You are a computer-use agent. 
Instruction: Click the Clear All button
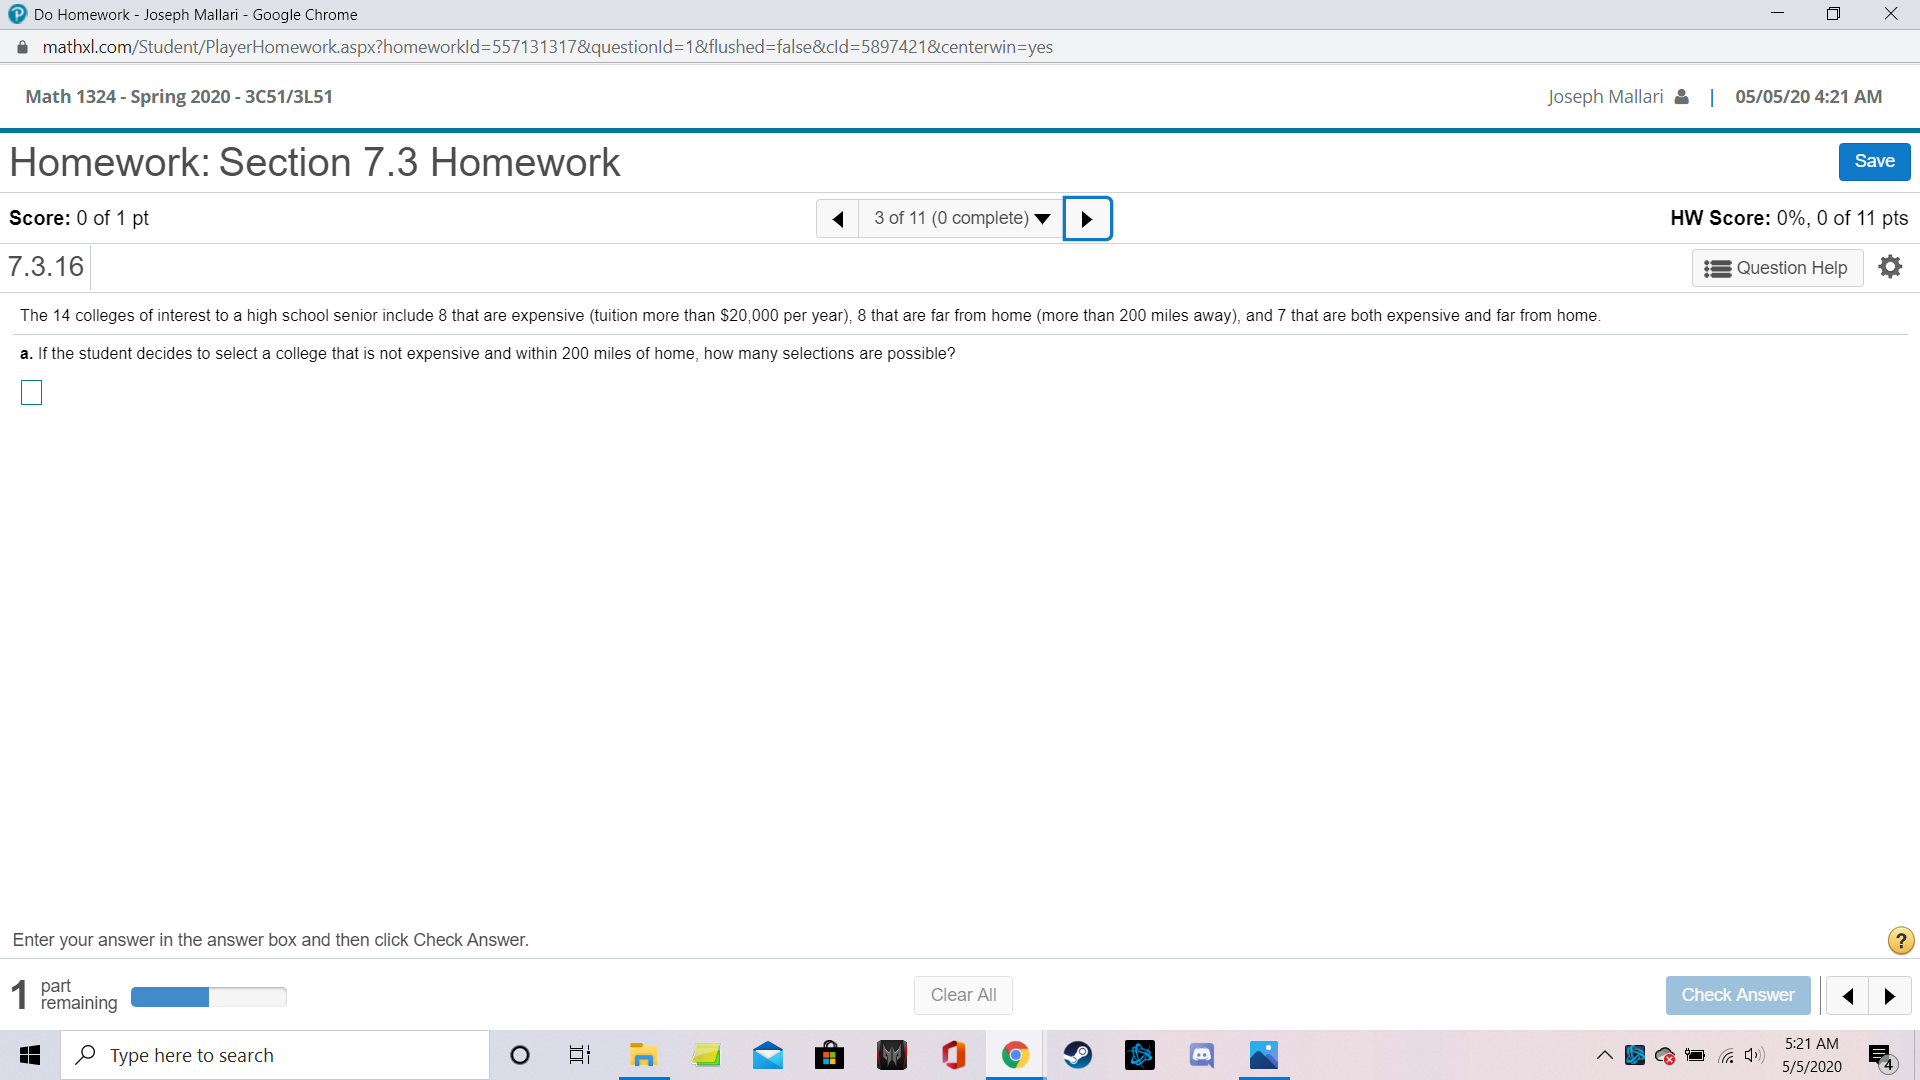click(x=962, y=994)
